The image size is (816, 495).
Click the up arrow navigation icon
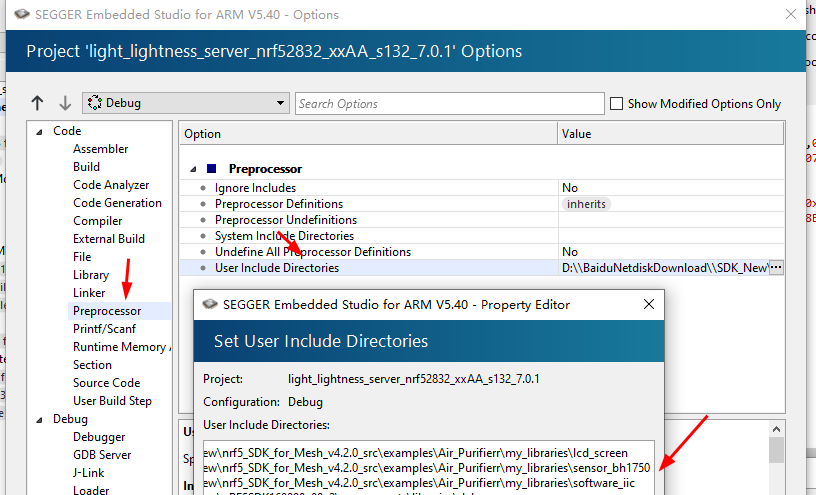(37, 103)
